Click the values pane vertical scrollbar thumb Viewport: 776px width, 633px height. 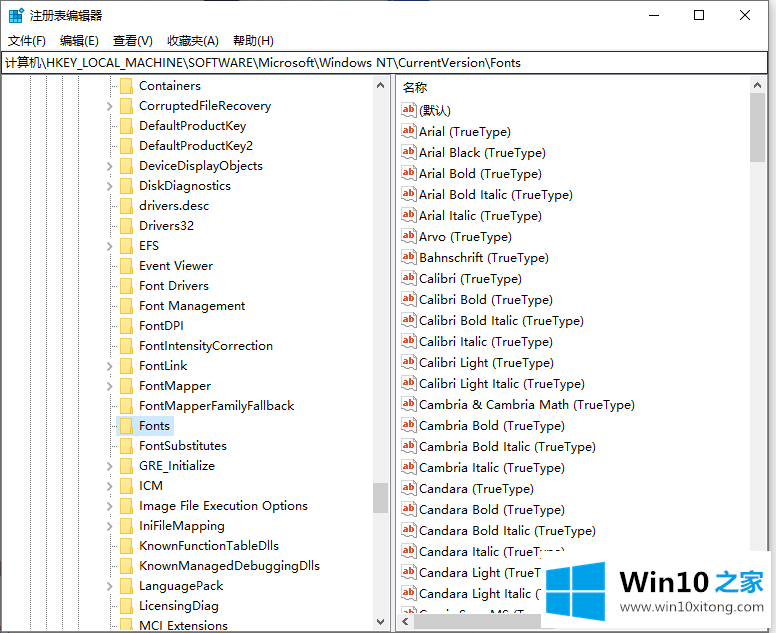click(757, 128)
